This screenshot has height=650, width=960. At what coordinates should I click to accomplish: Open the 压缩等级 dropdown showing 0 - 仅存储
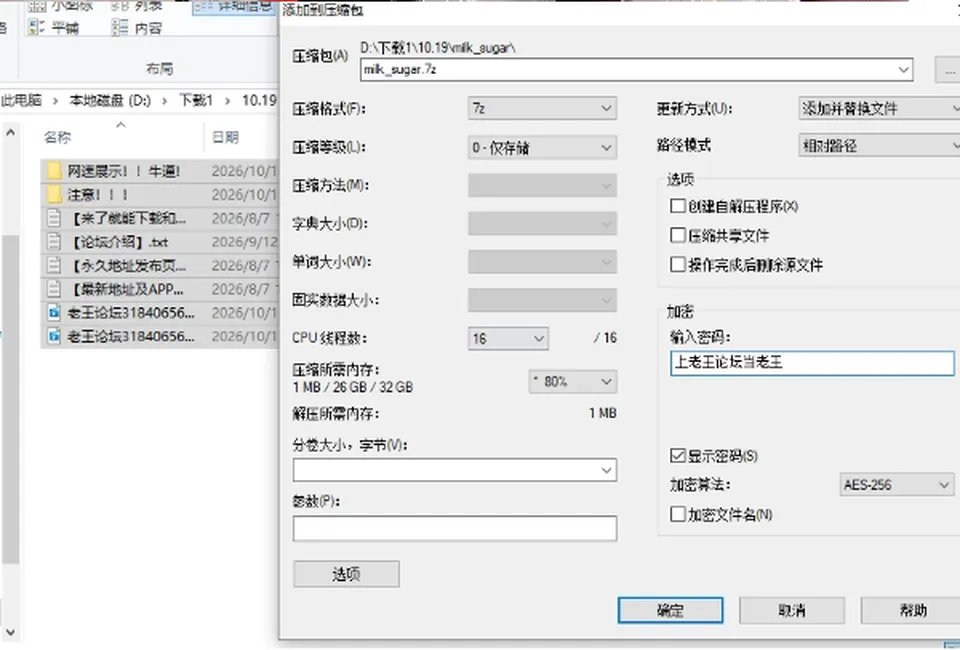[542, 148]
